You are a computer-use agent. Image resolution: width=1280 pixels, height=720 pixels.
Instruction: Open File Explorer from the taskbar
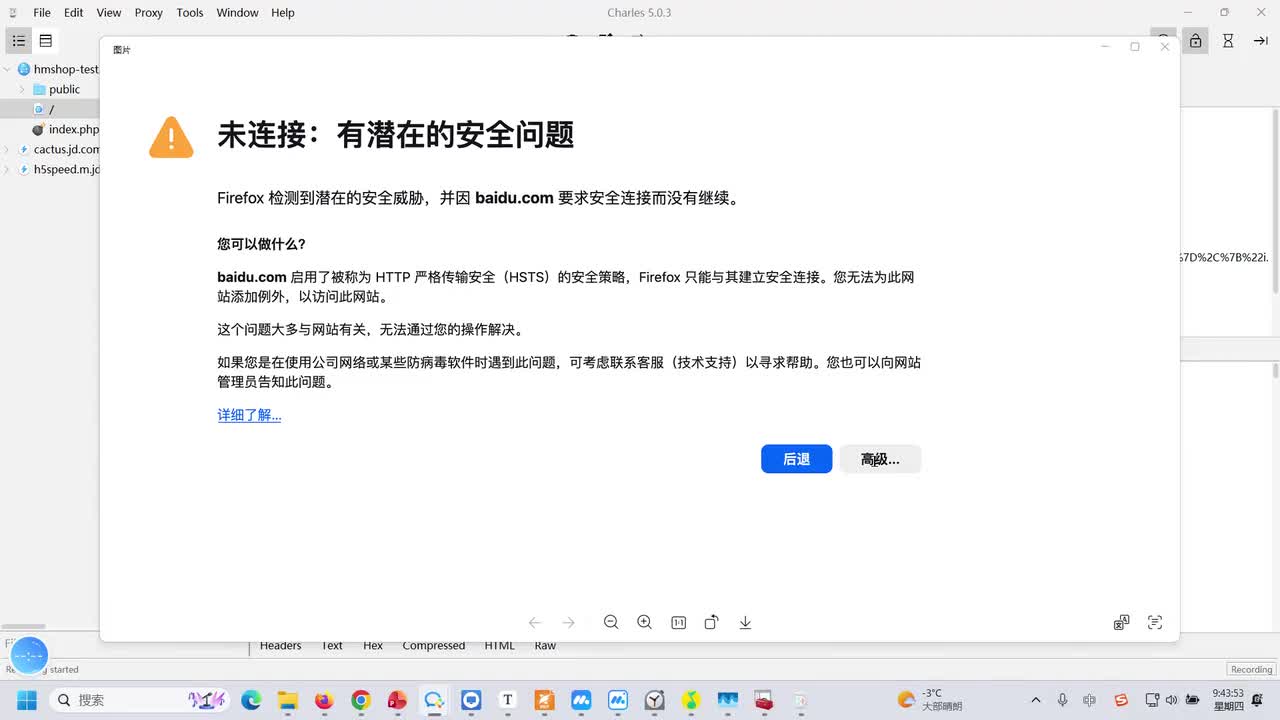(x=288, y=700)
